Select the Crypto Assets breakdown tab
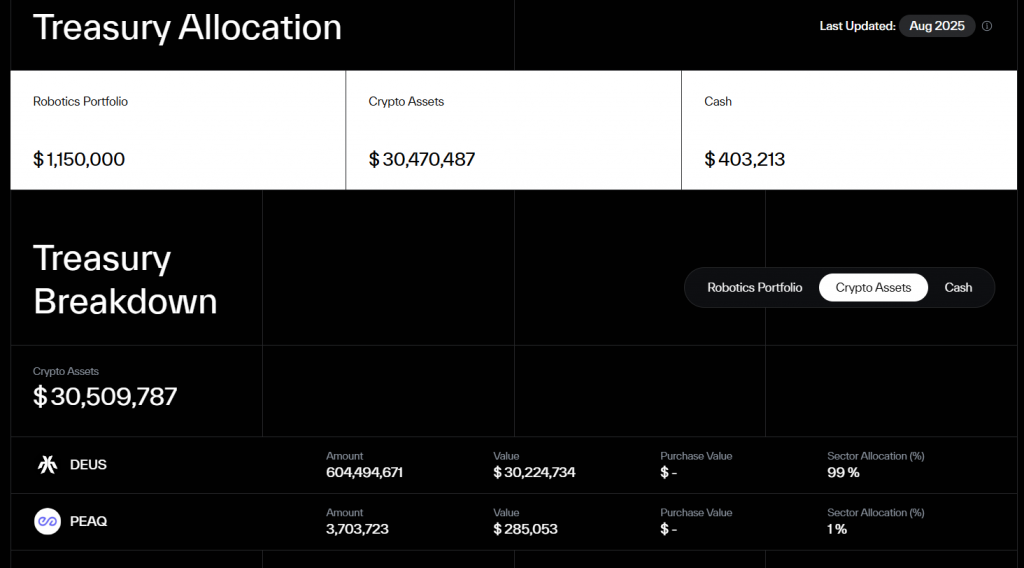1024x568 pixels. [873, 287]
